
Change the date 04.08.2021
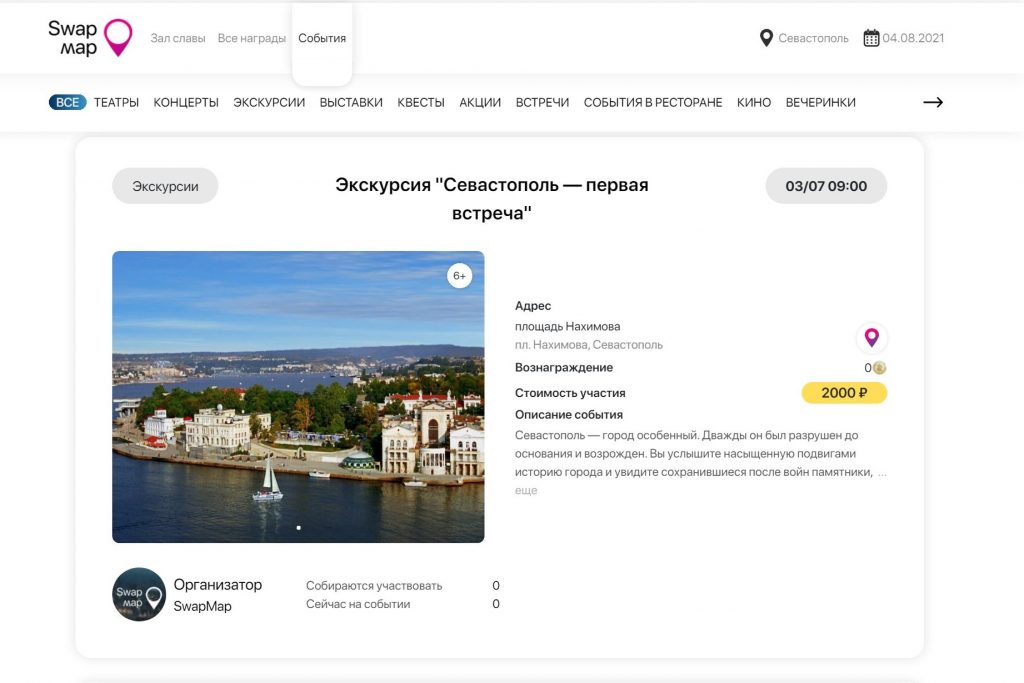click(913, 38)
